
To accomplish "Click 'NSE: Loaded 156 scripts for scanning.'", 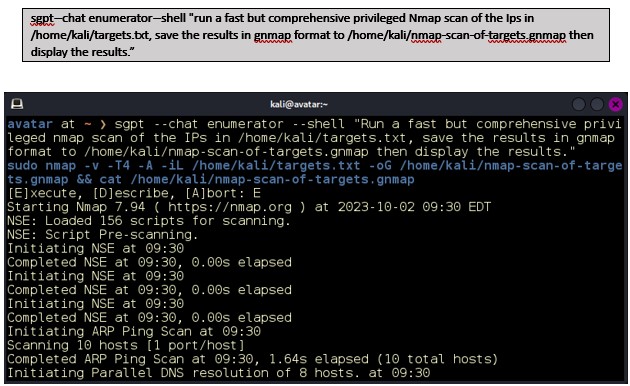I will (x=149, y=221).
